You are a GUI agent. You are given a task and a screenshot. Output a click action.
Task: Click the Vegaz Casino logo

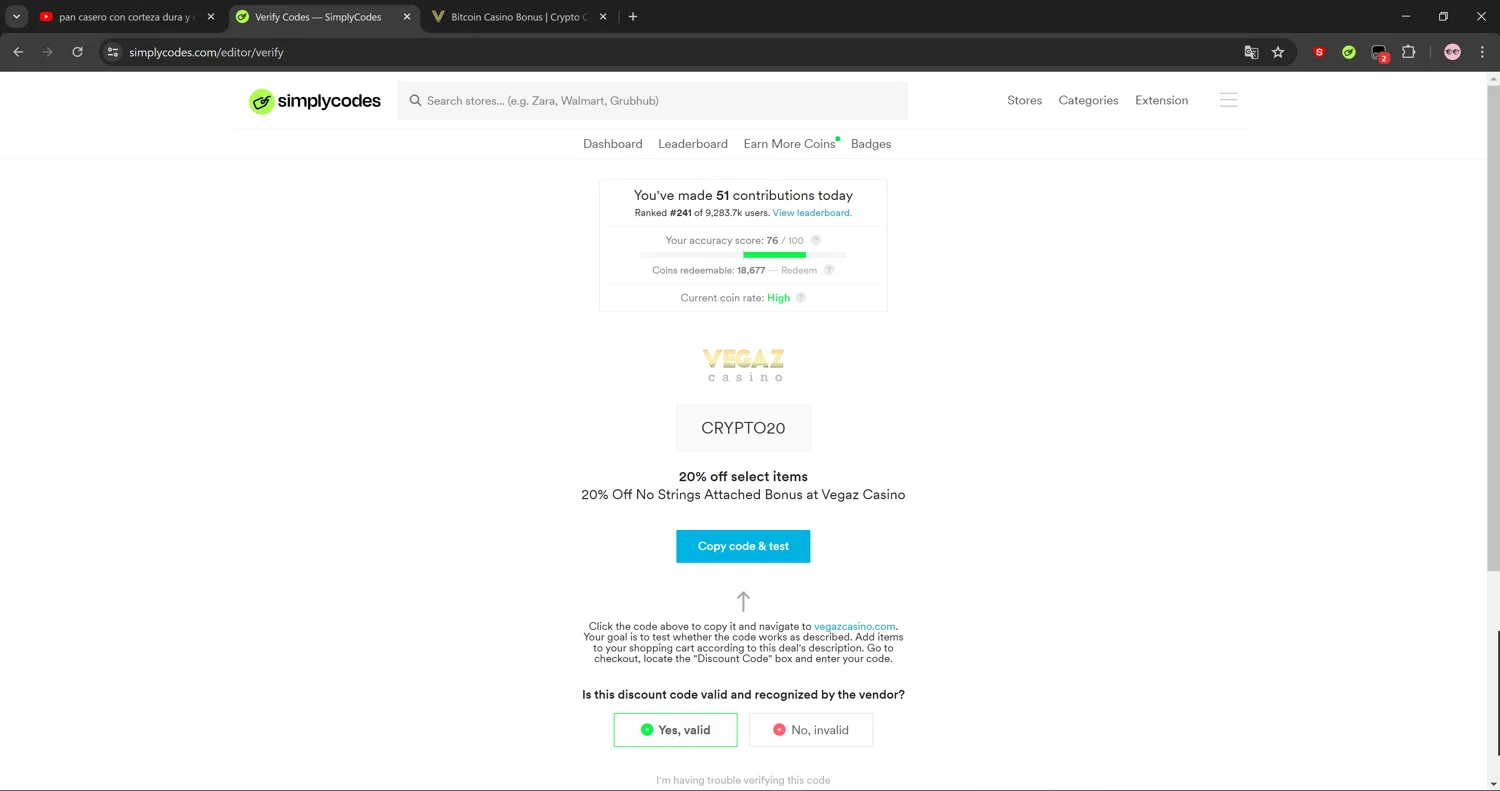point(743,365)
